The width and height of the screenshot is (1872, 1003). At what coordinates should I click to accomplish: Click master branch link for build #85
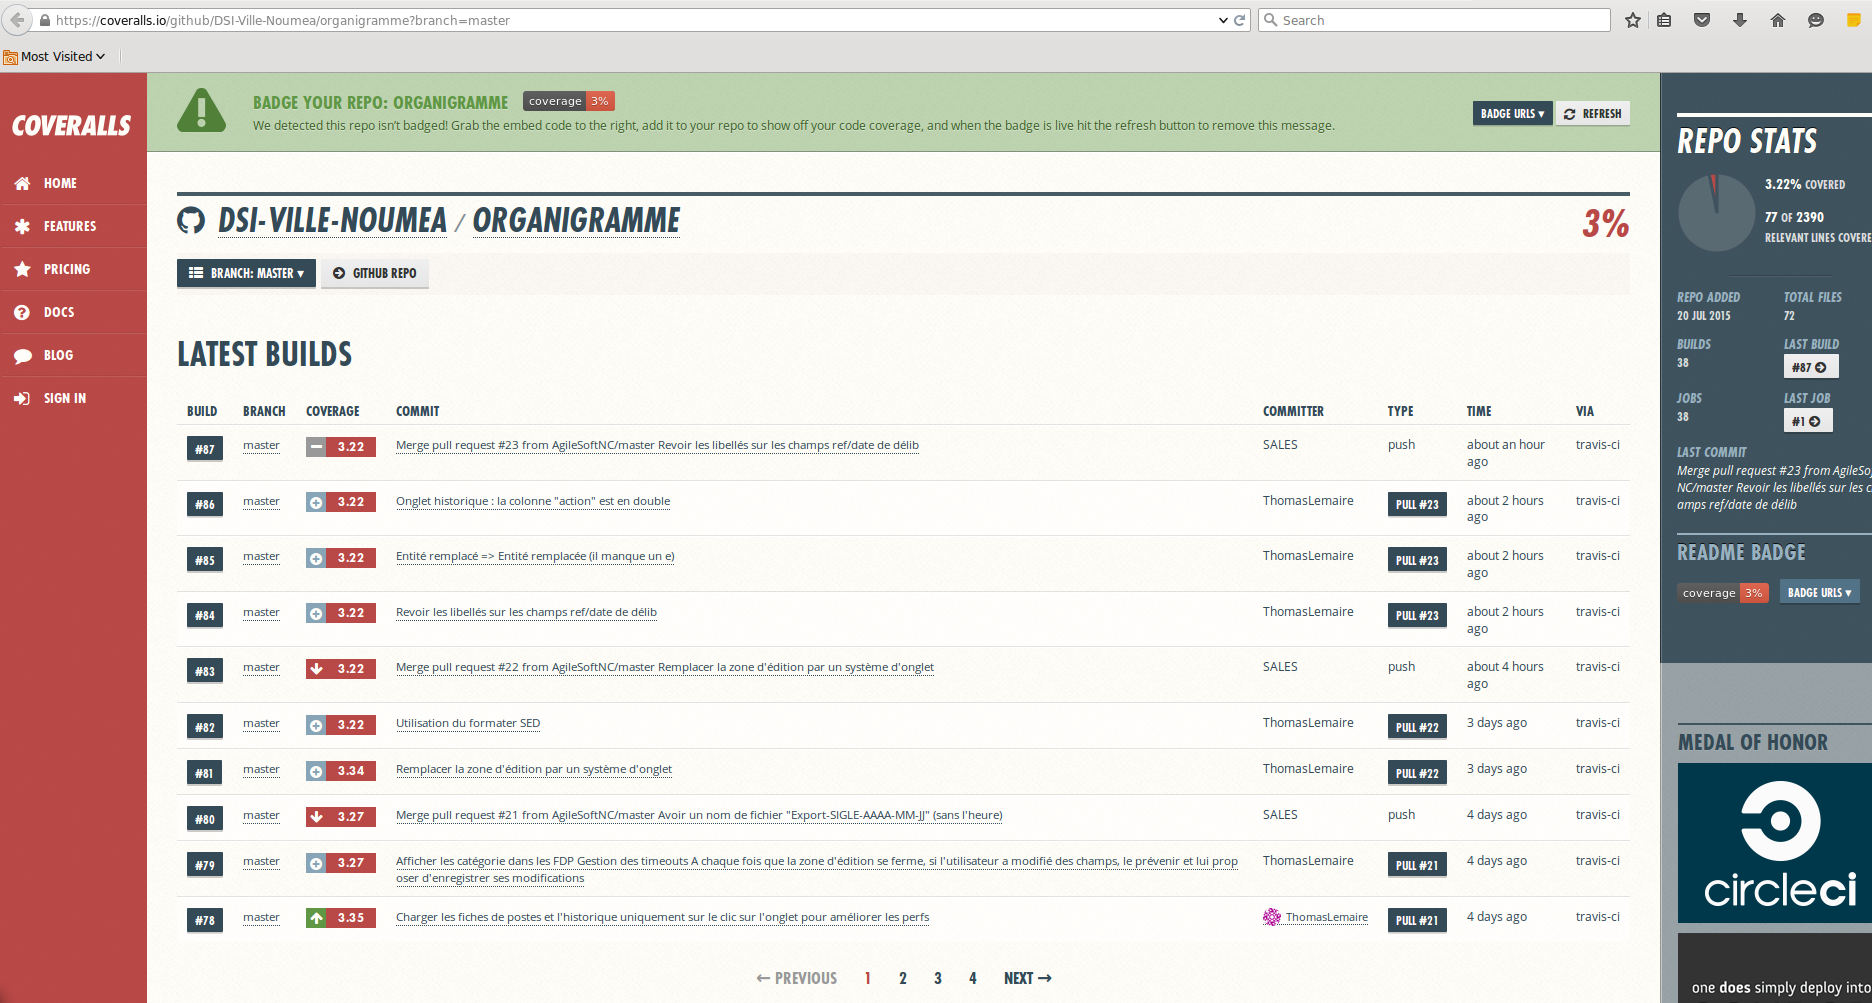click(261, 556)
